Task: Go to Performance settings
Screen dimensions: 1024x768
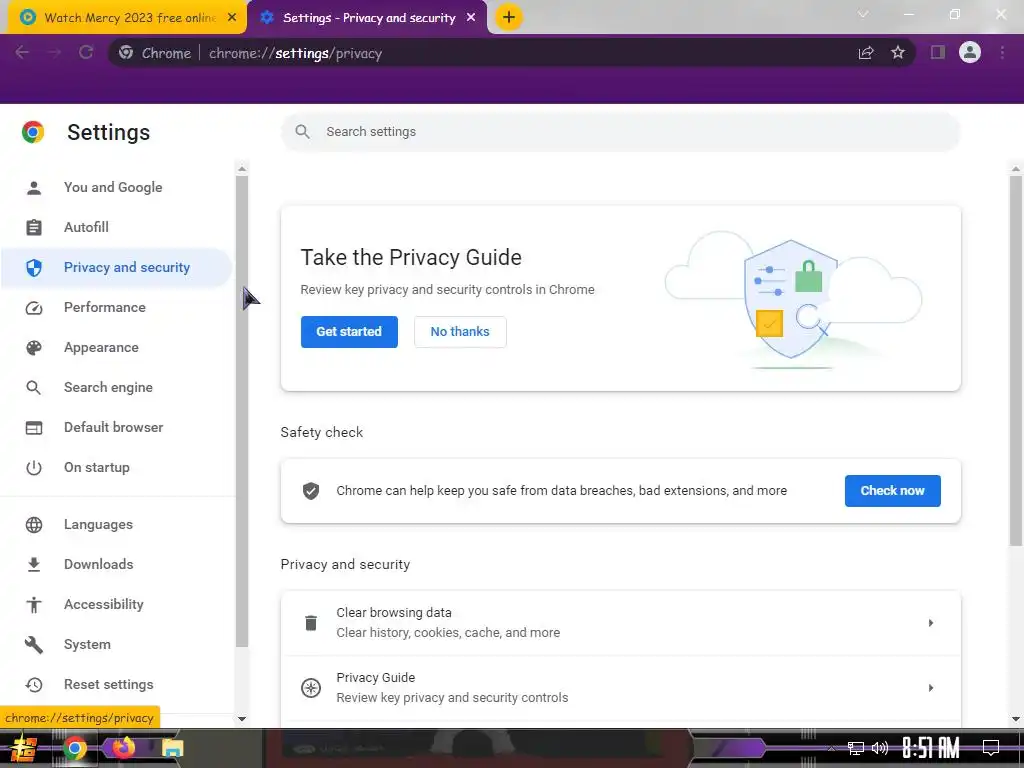Action: click(x=116, y=308)
